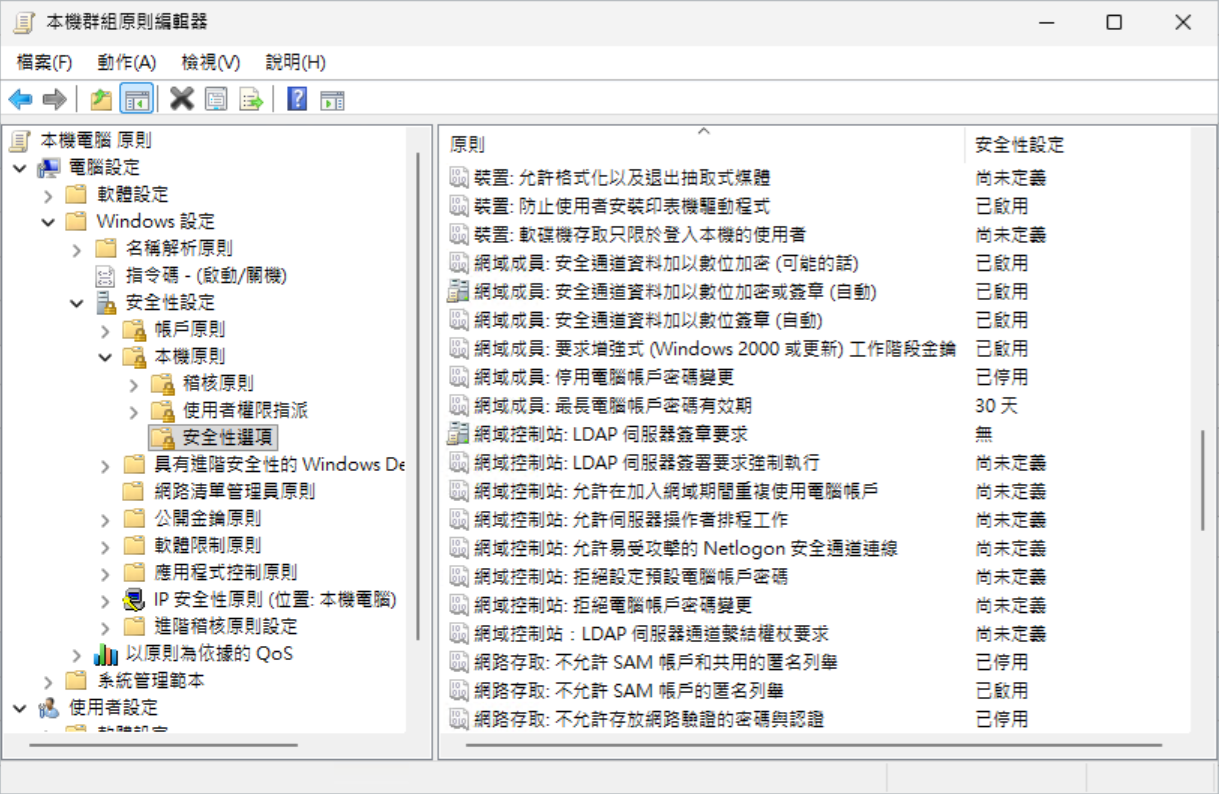The image size is (1219, 794).
Task: Expand the 帳戶原則 tree node
Action: pos(106,329)
